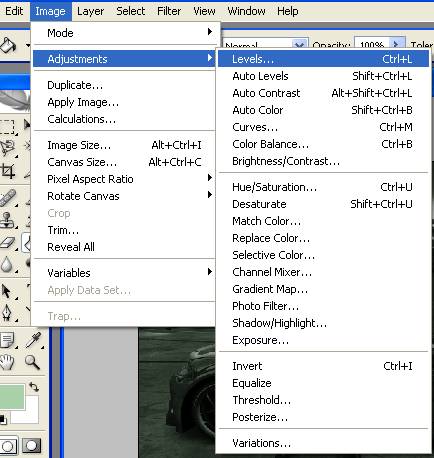This screenshot has height=458, width=434.
Task: Open Shadow/Highlight dialog
Action: pyautogui.click(x=323, y=323)
